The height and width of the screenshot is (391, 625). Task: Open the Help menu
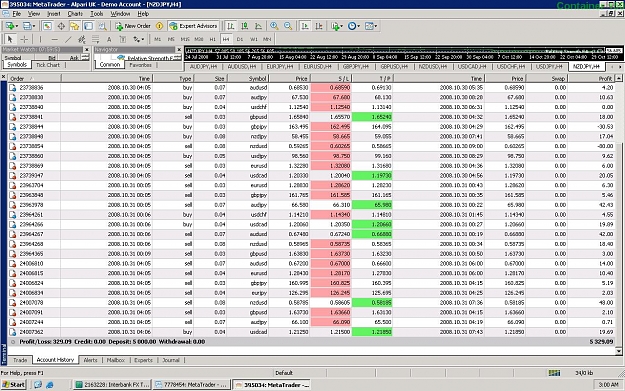[x=143, y=14]
